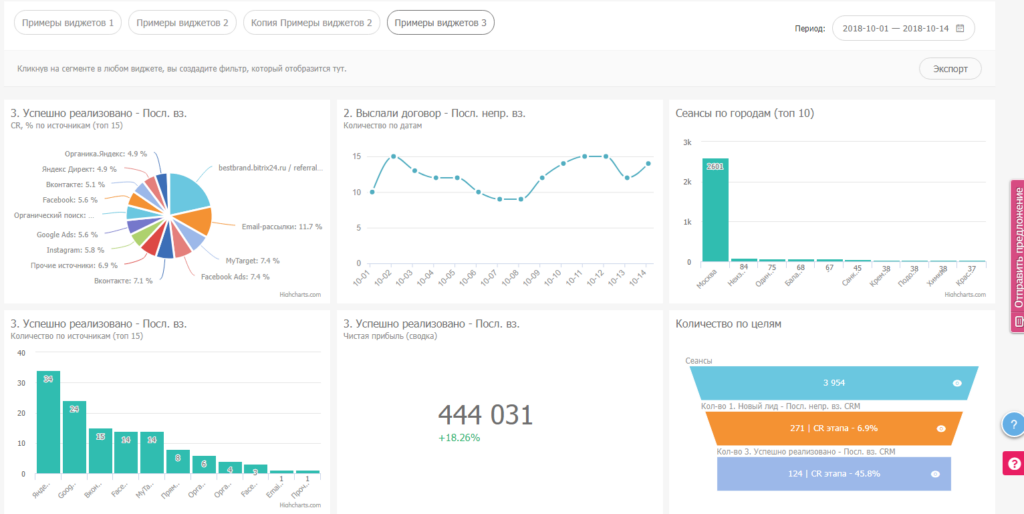This screenshot has width=1024, height=514.
Task: Select the Примеры виджетов 3 tab
Action: 440,22
